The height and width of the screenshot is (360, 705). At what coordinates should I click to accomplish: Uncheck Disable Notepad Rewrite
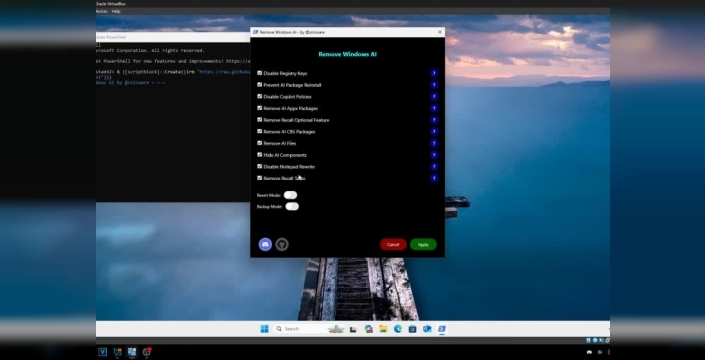click(x=259, y=166)
